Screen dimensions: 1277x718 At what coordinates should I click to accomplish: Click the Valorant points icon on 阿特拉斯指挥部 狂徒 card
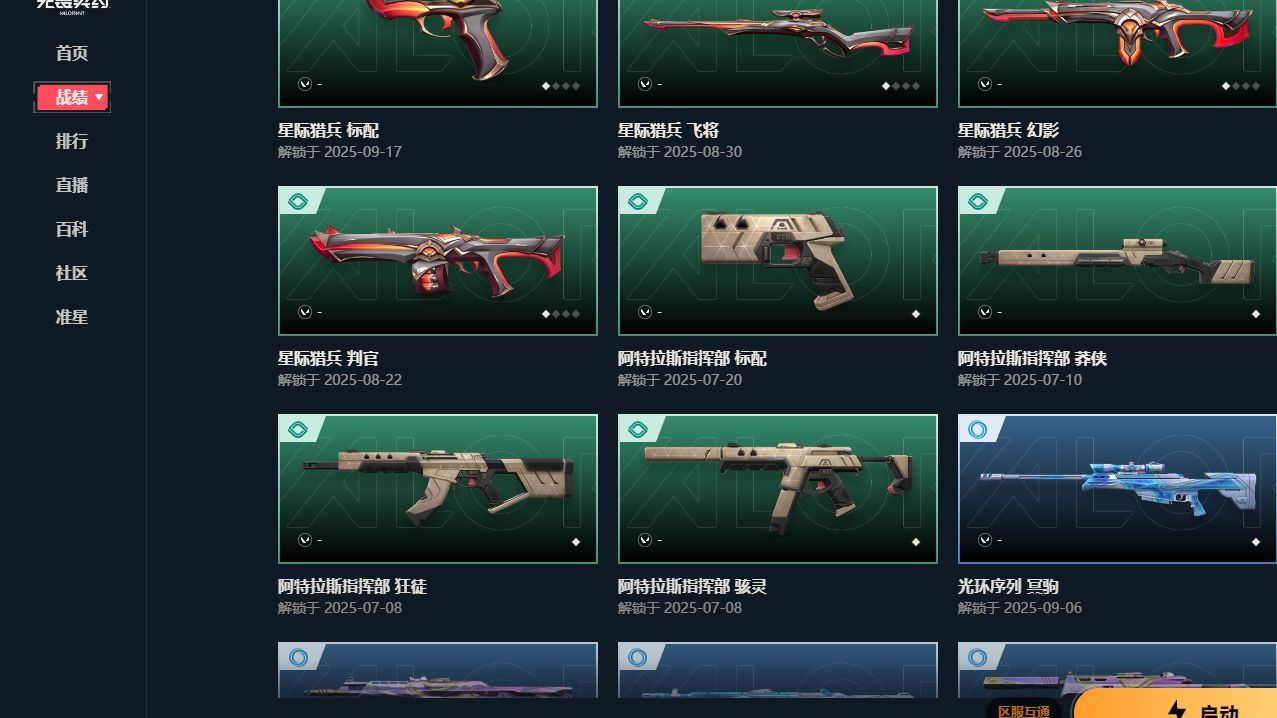tap(305, 540)
